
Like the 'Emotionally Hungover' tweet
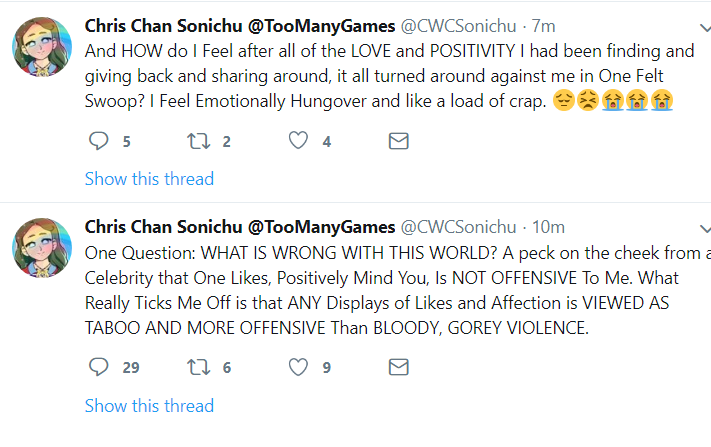[298, 141]
